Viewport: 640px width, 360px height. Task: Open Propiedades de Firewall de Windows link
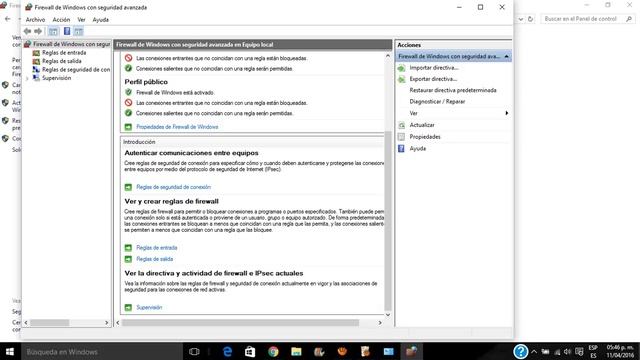pos(177,127)
